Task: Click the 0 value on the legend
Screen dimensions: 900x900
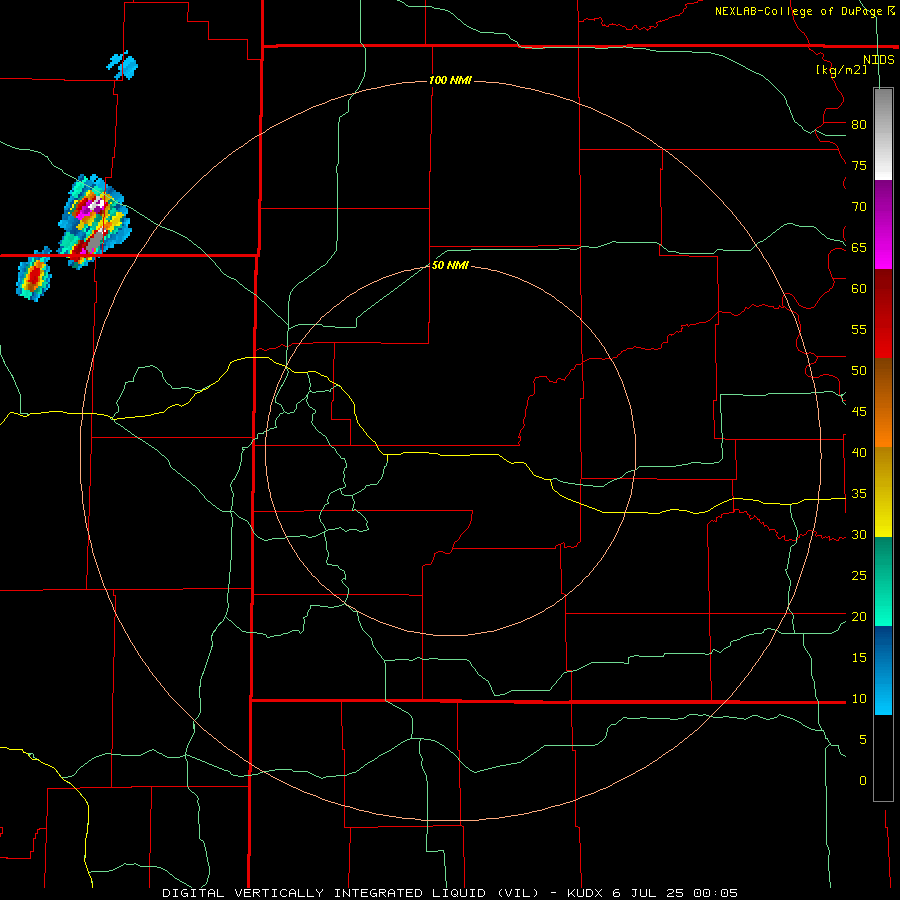Action: click(x=863, y=781)
